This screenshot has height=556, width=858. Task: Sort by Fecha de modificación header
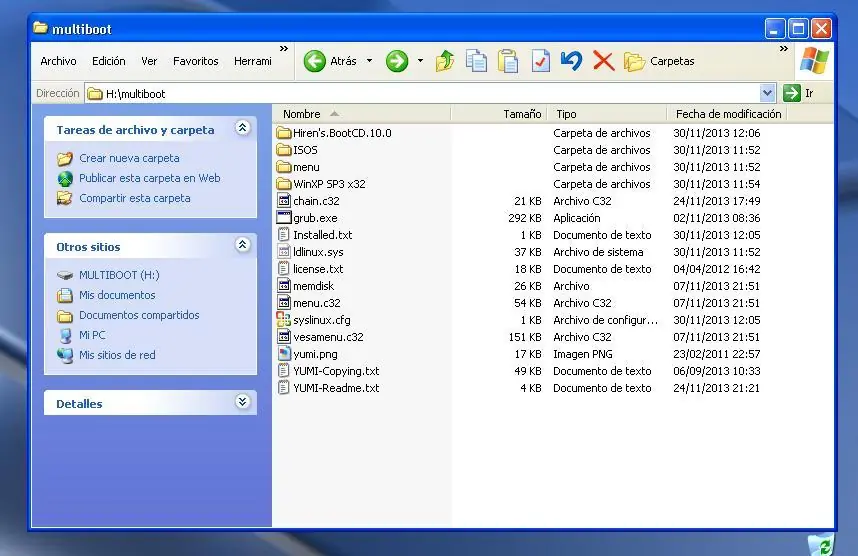coord(727,114)
